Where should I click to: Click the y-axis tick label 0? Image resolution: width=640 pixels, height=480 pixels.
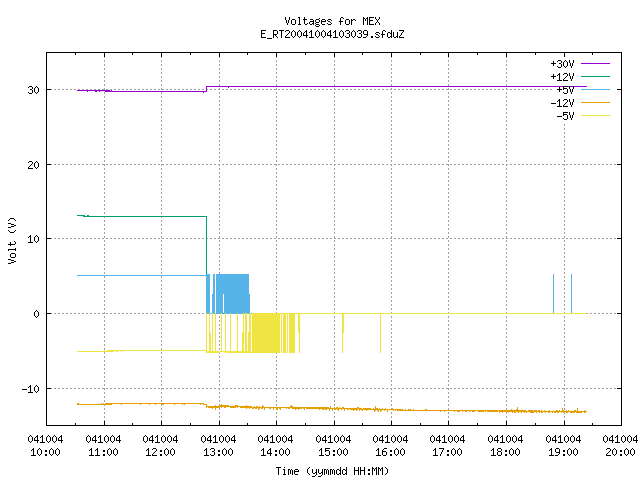coord(36,314)
